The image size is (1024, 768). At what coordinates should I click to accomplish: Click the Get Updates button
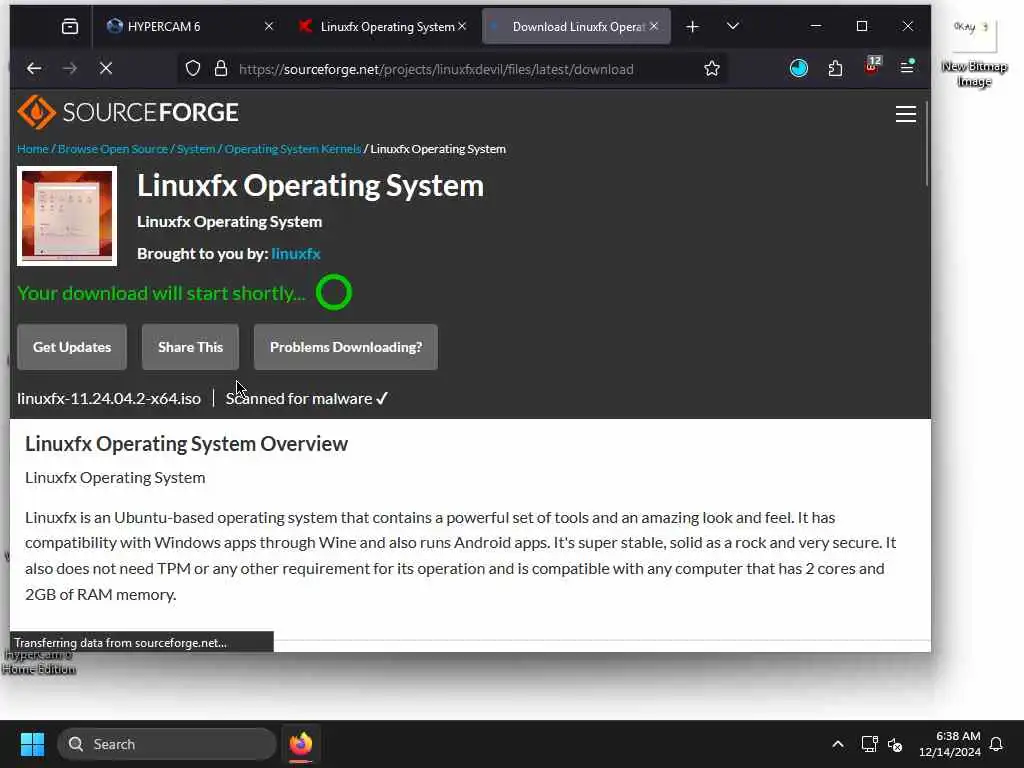click(x=72, y=347)
